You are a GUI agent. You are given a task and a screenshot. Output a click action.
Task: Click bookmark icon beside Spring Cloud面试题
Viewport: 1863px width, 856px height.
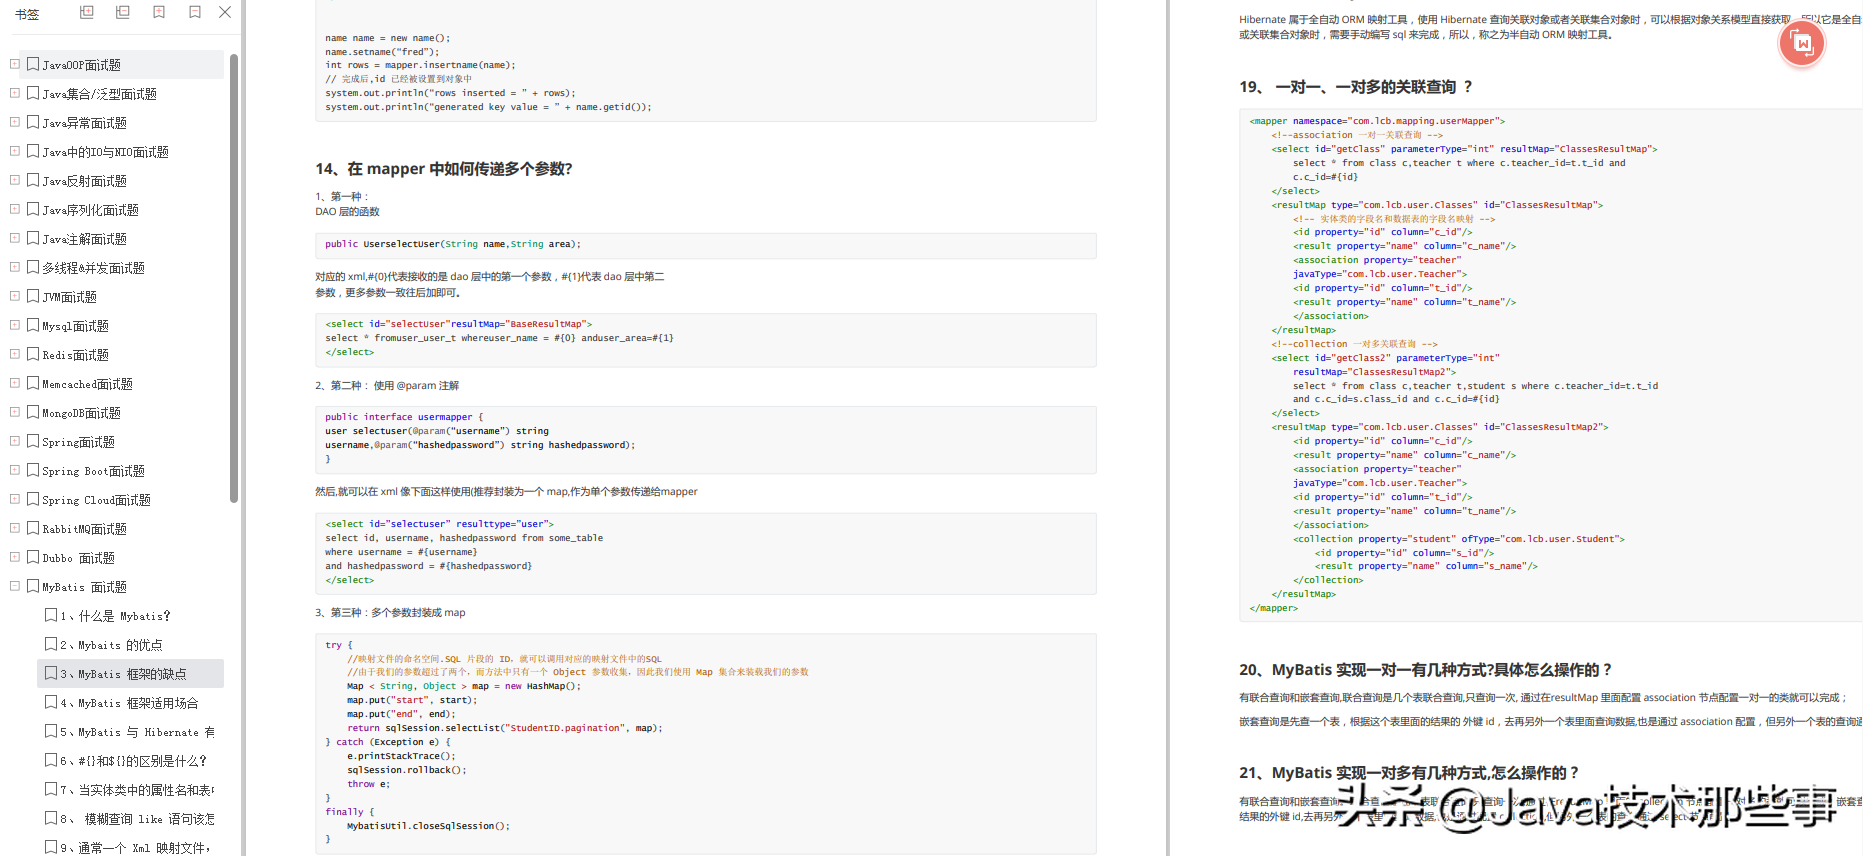click(x=33, y=499)
